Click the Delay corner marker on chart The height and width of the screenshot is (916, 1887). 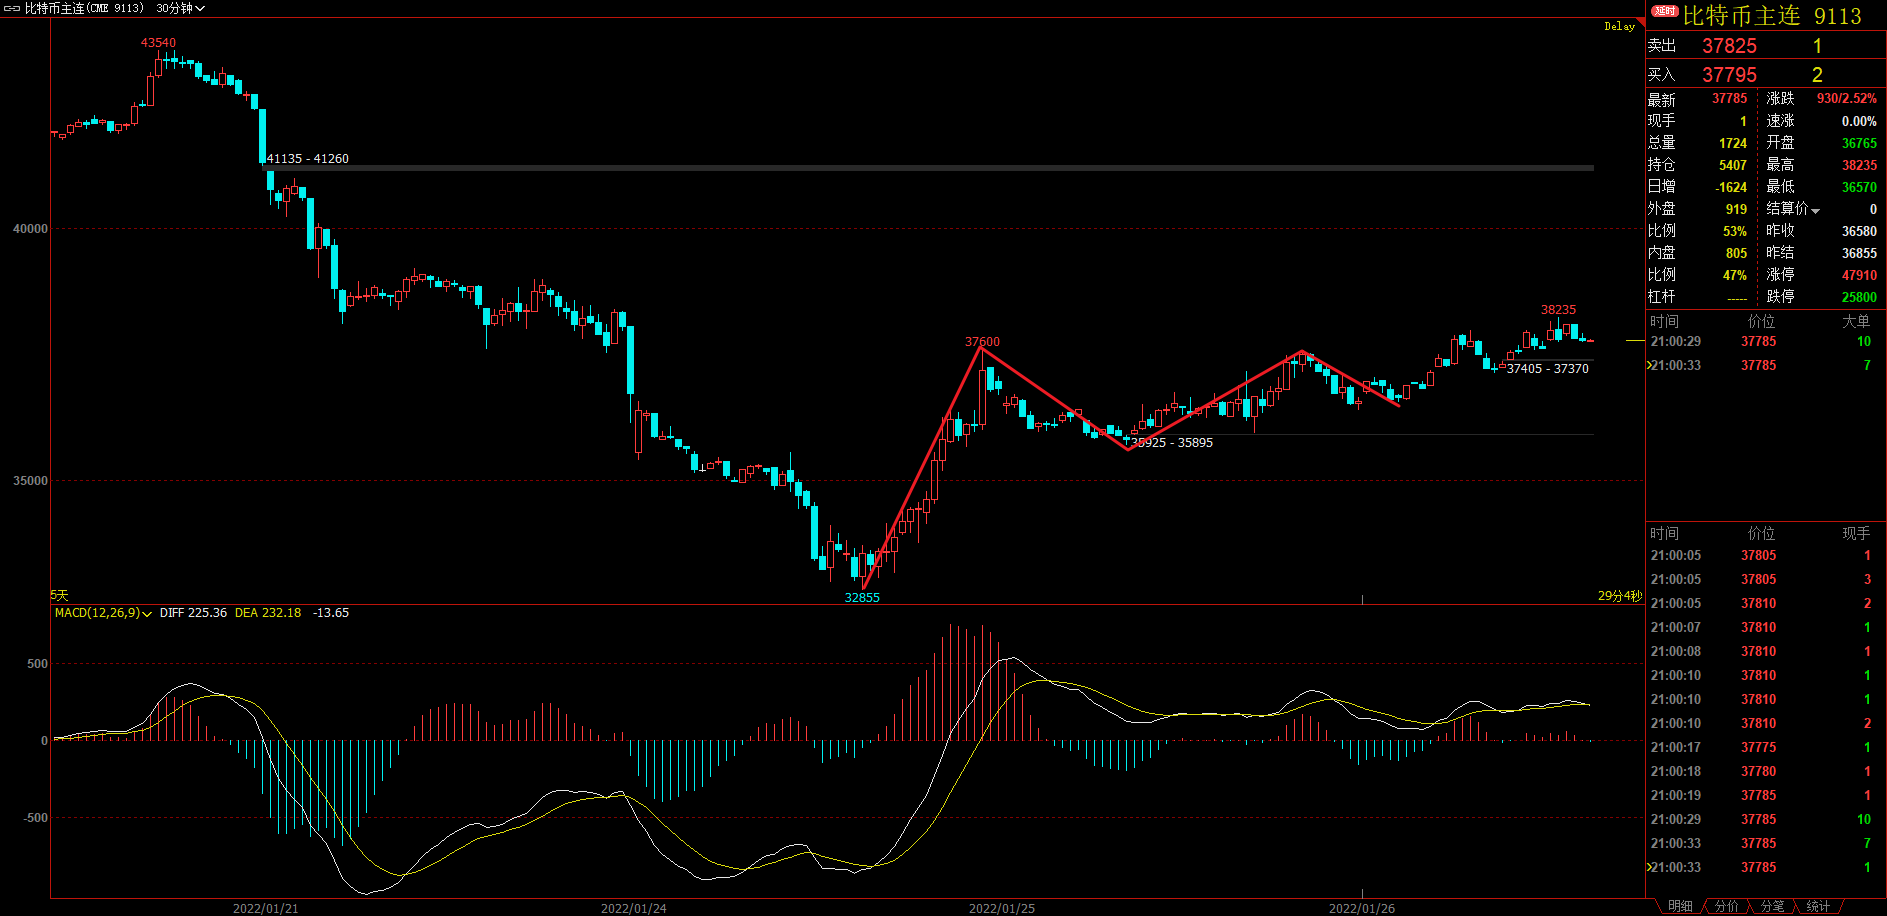pyautogui.click(x=1620, y=26)
